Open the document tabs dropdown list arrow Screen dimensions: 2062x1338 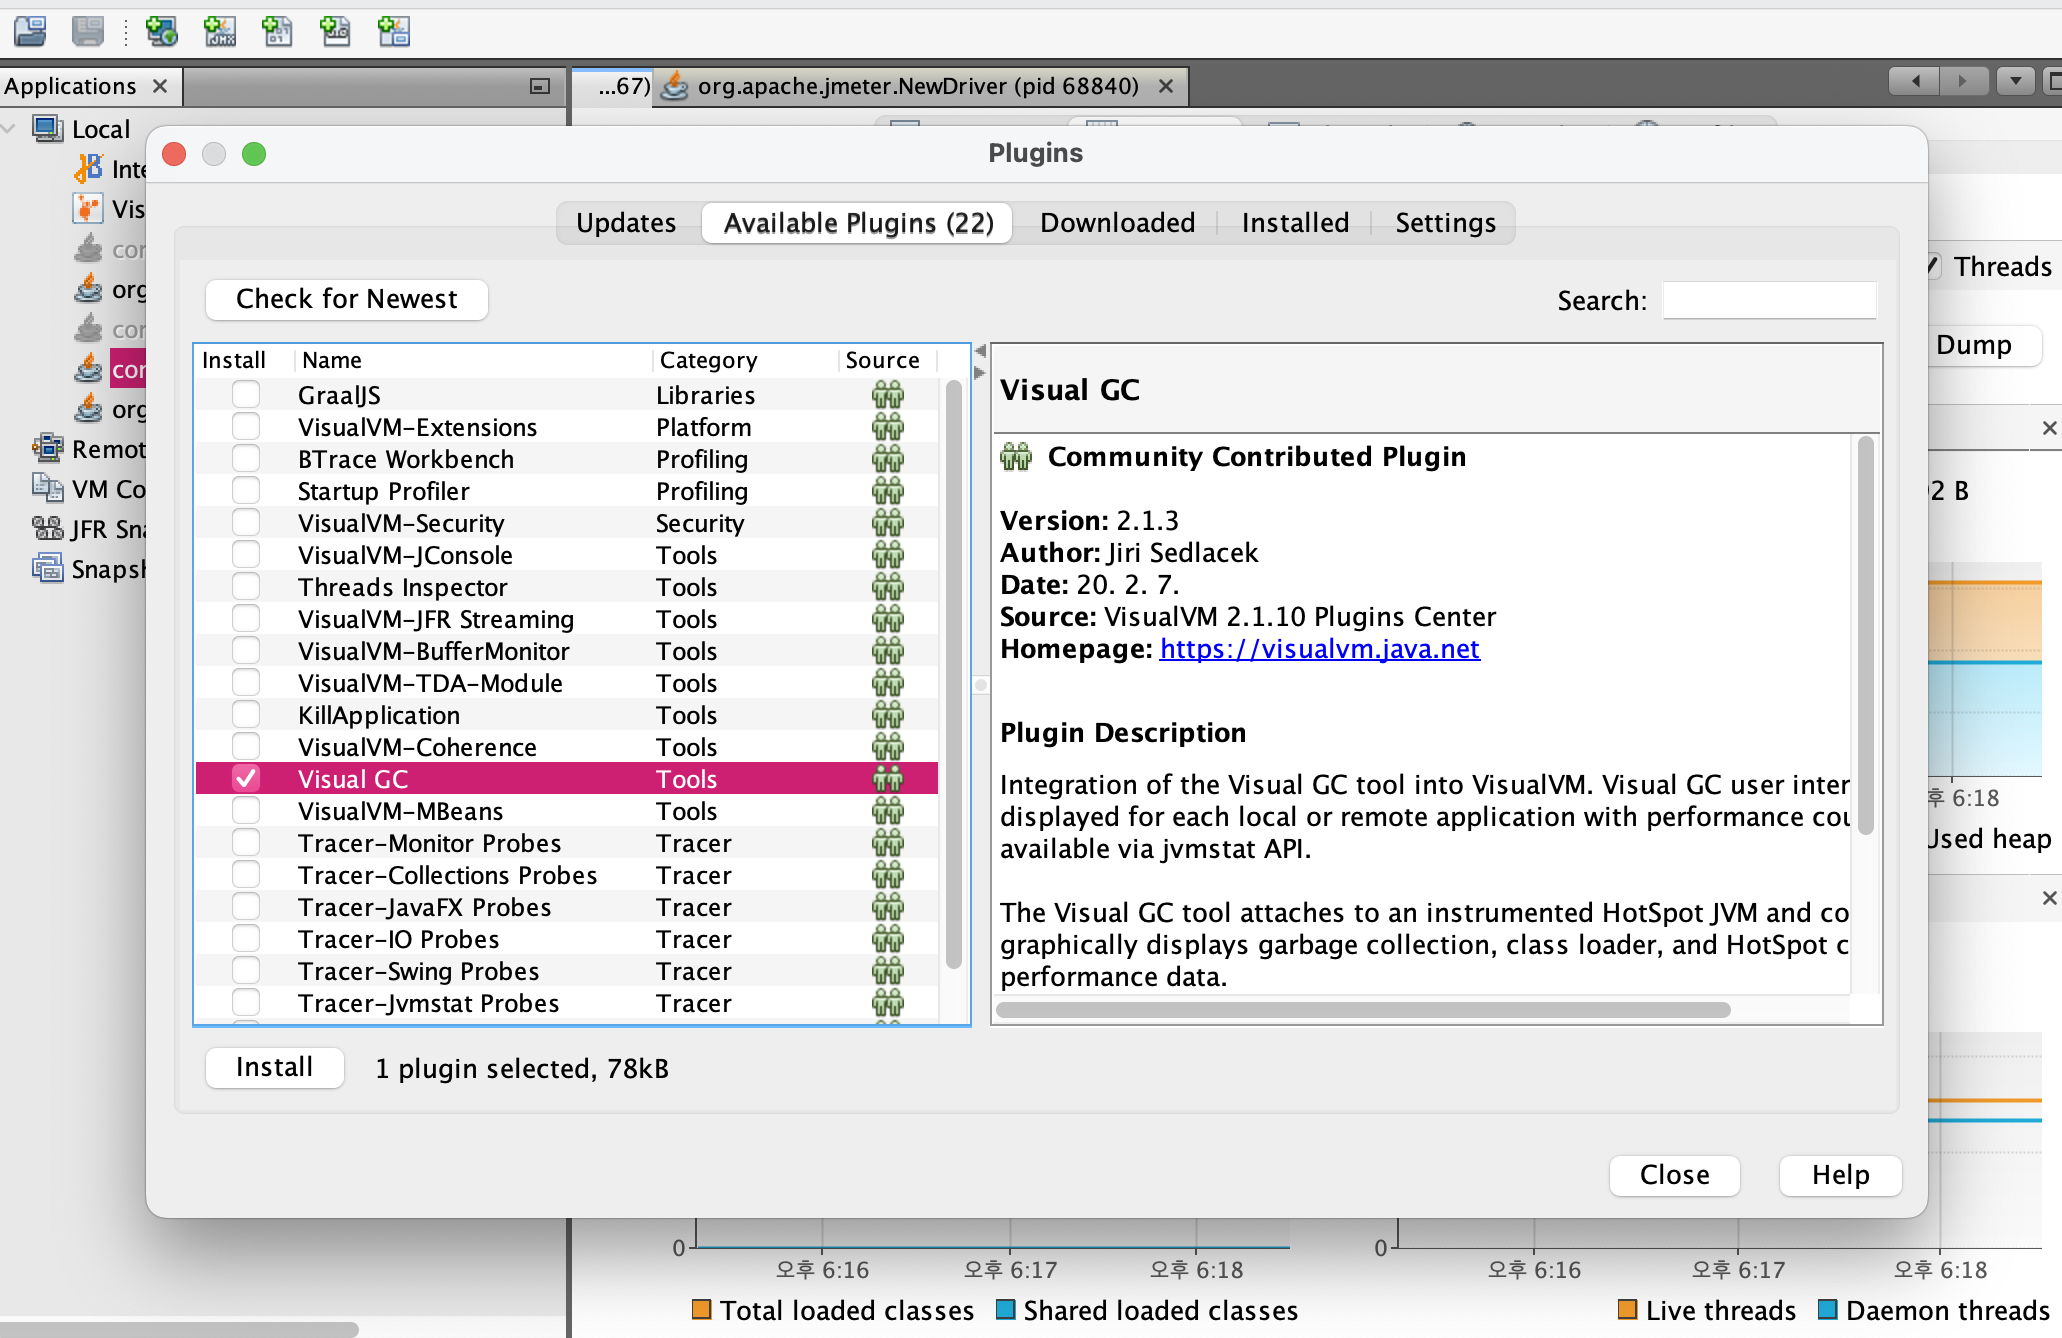point(2015,81)
